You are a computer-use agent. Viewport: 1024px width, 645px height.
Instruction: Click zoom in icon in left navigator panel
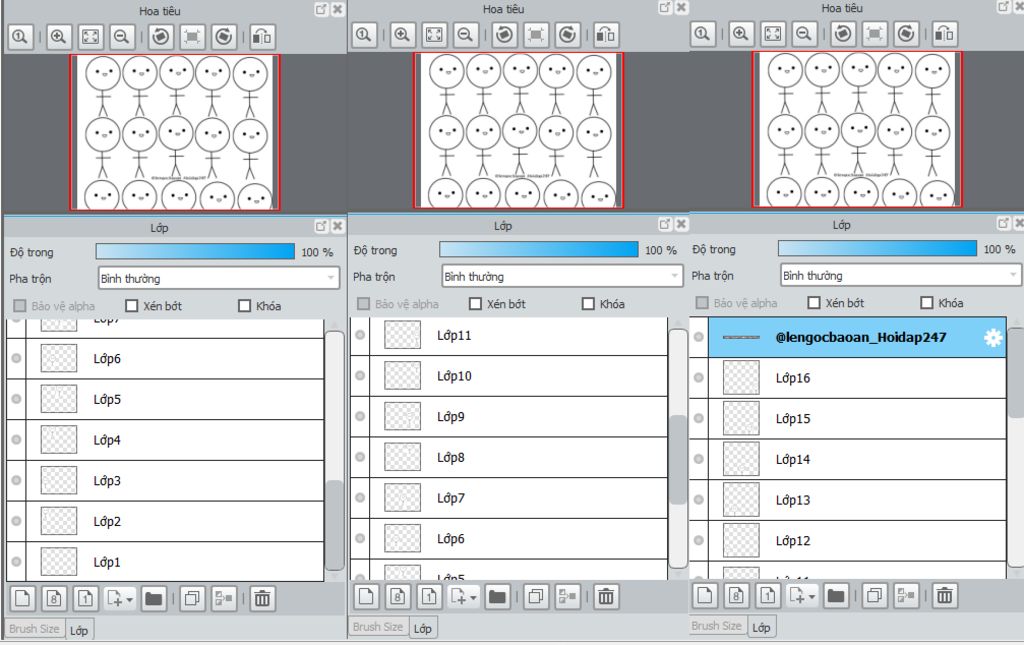coord(58,37)
